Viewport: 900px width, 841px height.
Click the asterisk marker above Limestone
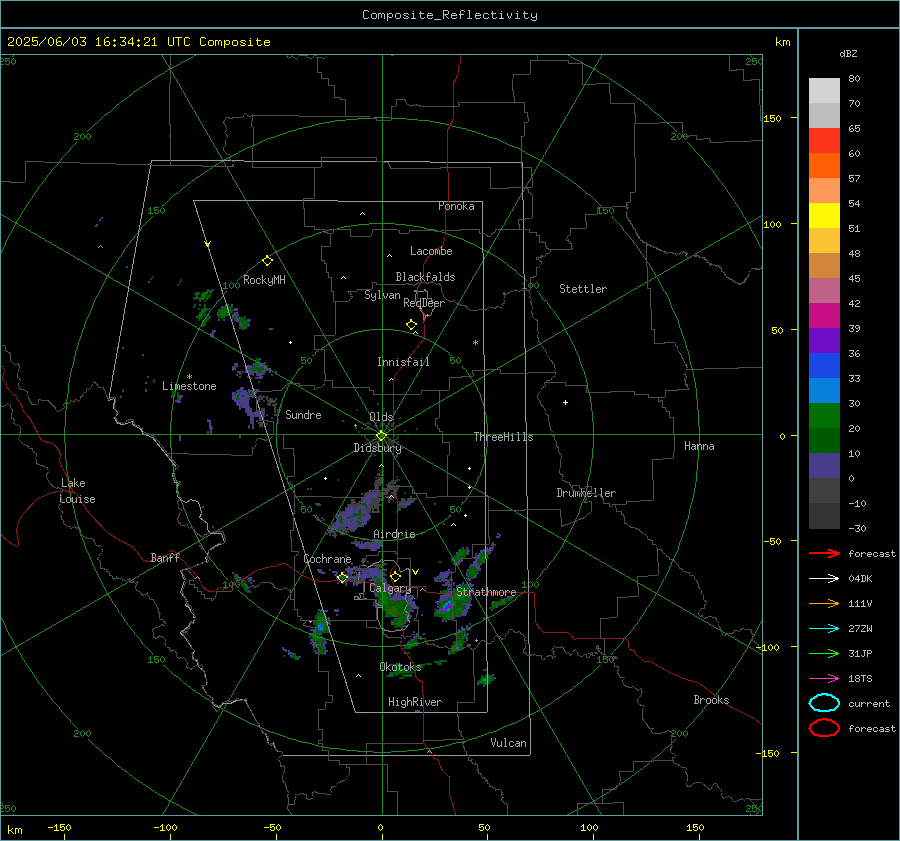click(x=189, y=377)
